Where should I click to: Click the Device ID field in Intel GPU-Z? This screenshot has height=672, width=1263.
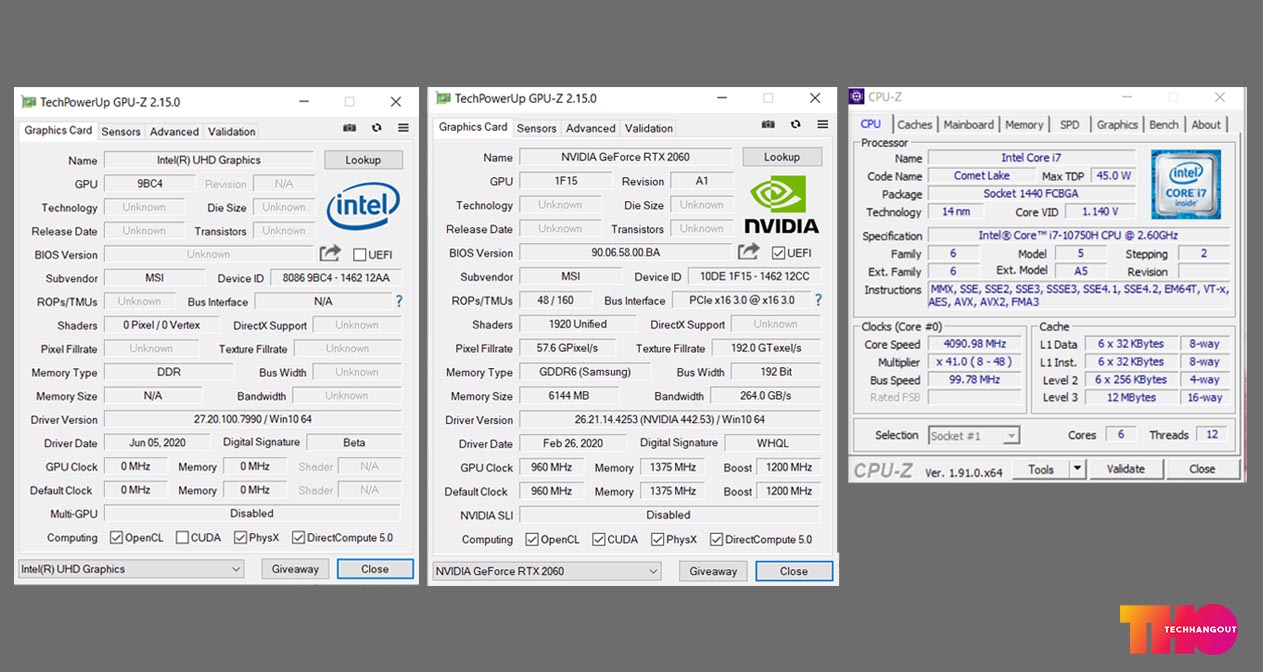335,278
